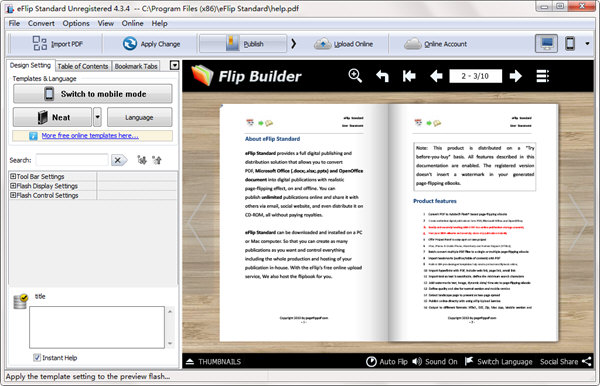This screenshot has height=386, width=600.
Task: Click the help box scroll up arrow
Action: [170, 311]
